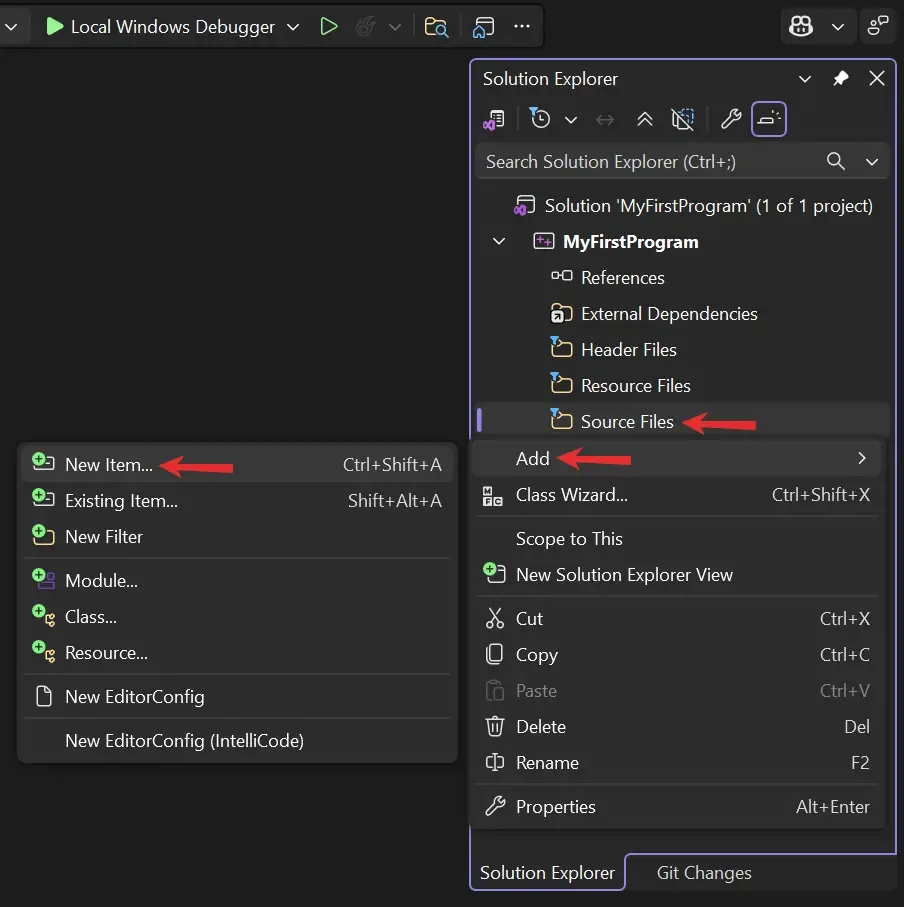Click the search magnifier icon
The image size is (904, 907).
(x=836, y=161)
